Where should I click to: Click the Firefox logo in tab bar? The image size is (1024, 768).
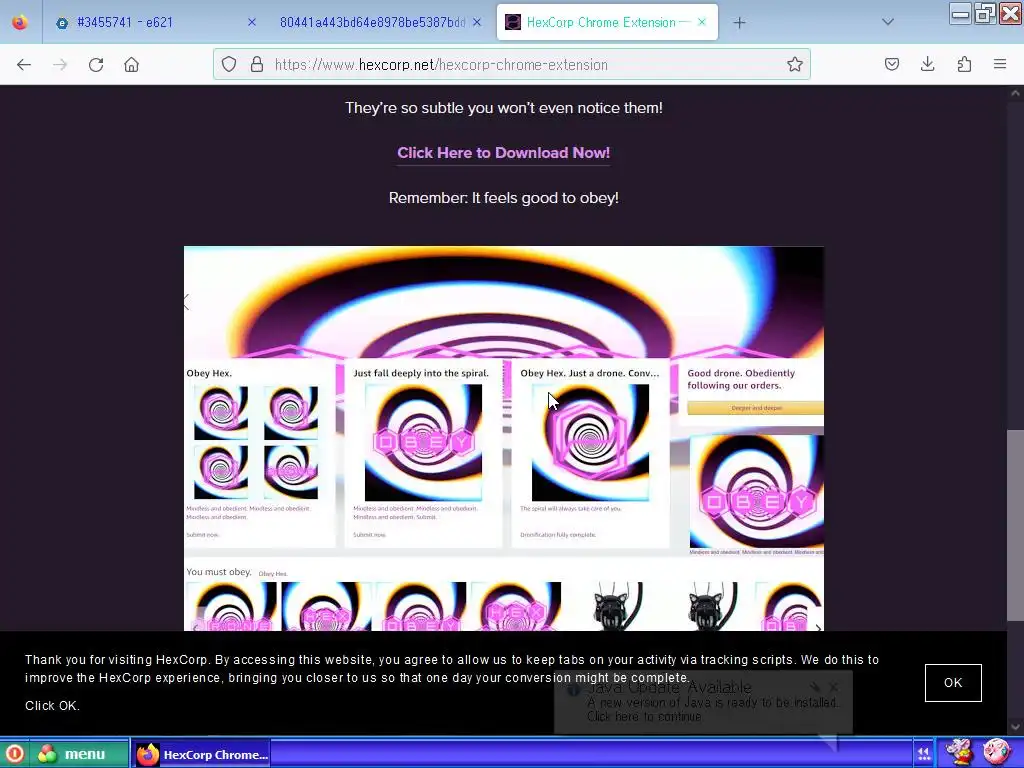click(x=20, y=22)
